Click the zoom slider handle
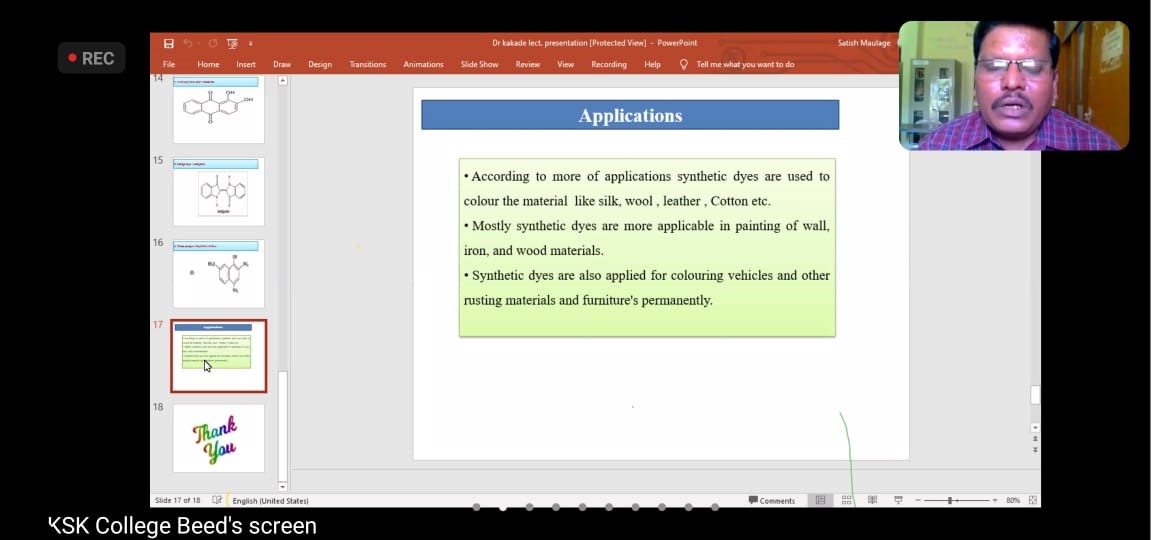1170x540 pixels. (950, 500)
